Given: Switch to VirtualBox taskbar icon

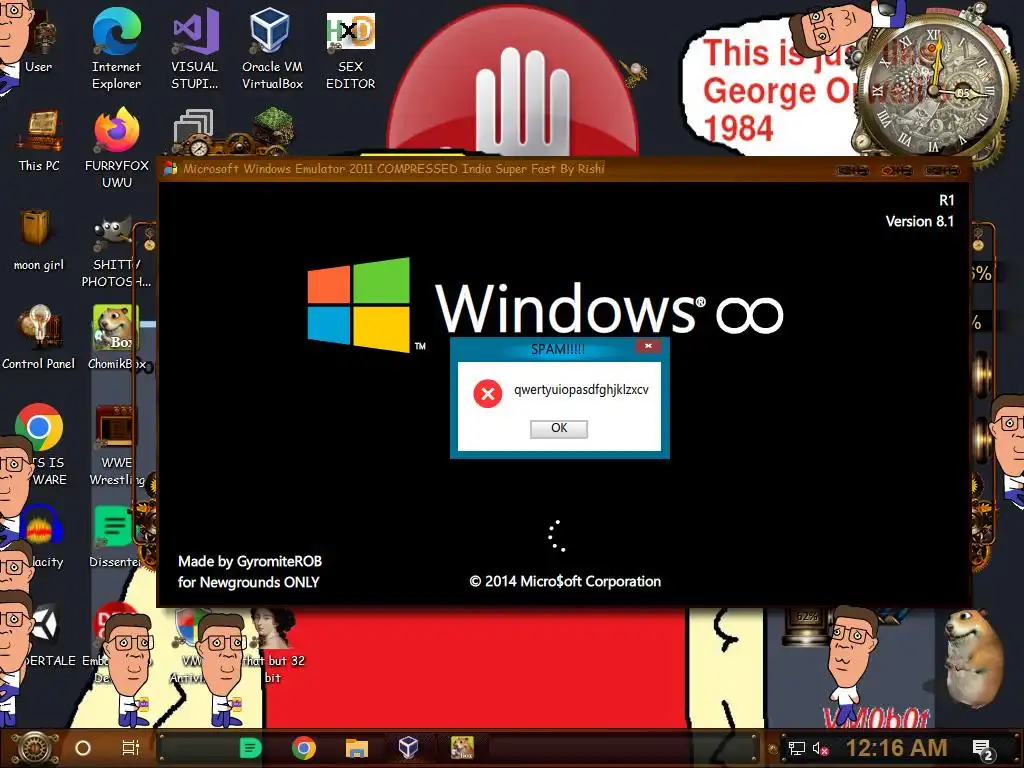Looking at the screenshot, I should (x=408, y=747).
